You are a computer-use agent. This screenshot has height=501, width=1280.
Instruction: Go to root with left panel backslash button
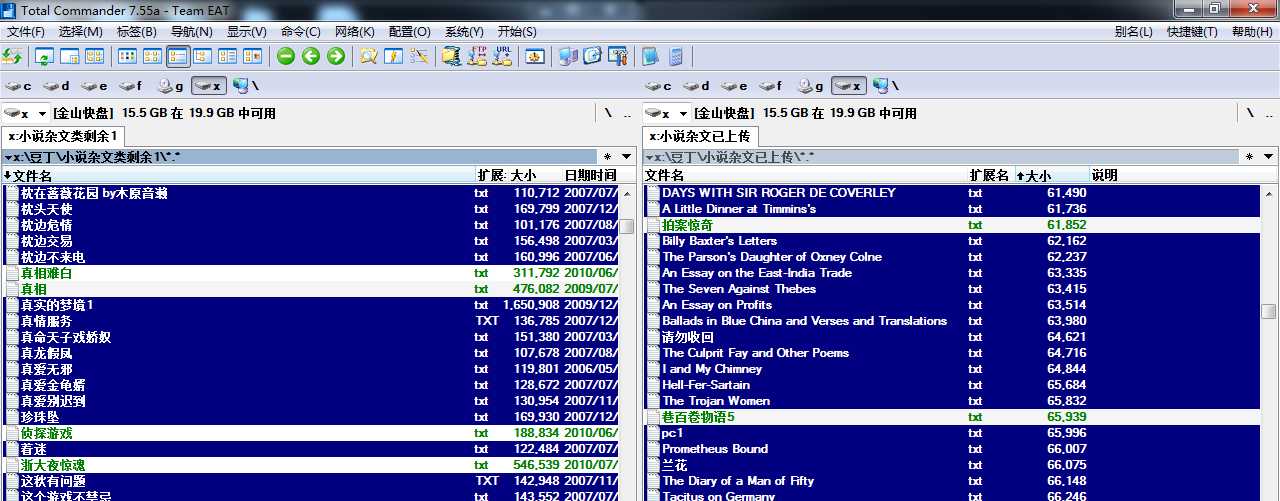(x=607, y=114)
